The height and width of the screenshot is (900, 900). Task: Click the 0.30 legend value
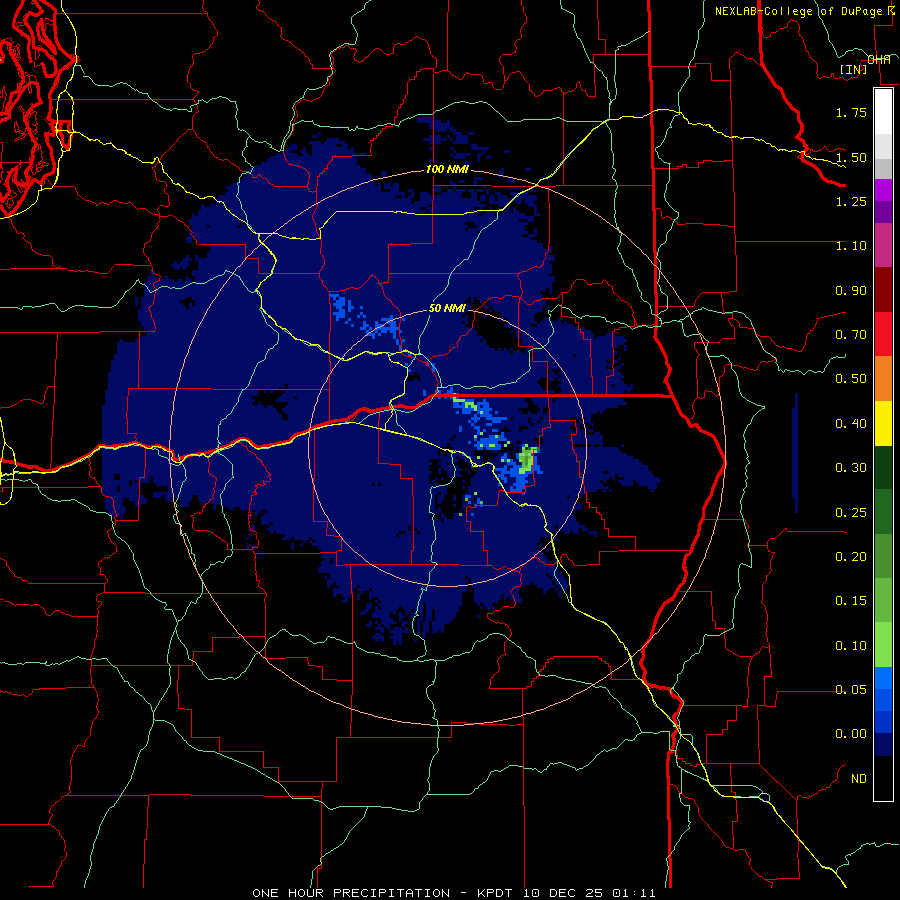[851, 468]
